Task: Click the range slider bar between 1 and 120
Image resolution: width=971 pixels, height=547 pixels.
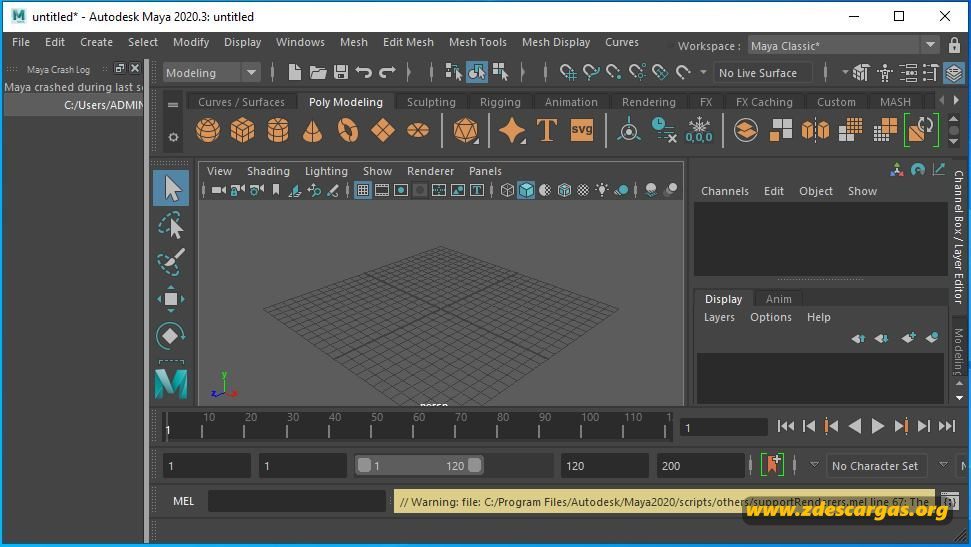Action: click(x=419, y=466)
